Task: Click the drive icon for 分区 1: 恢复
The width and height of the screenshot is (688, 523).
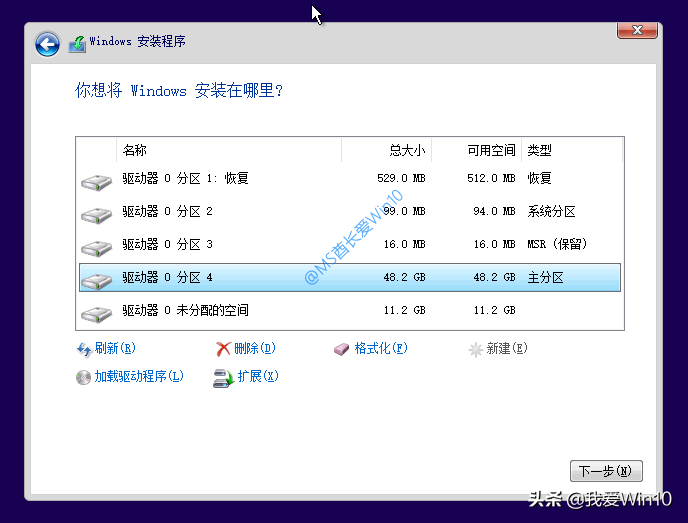Action: click(97, 182)
